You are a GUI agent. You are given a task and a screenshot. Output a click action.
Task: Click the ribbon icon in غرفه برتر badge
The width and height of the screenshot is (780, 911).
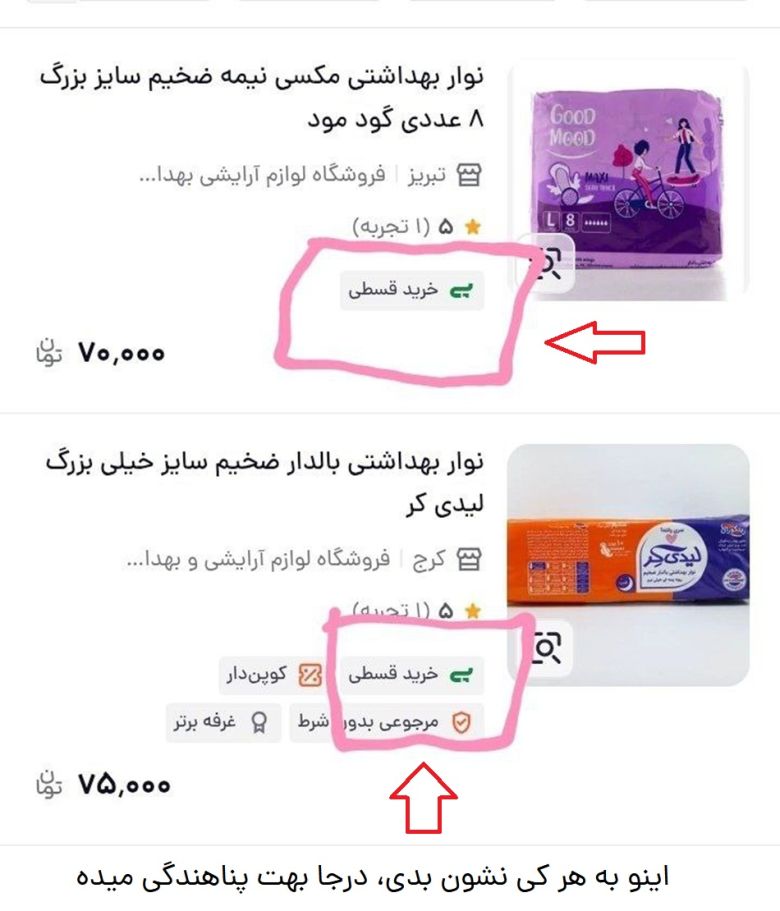[x=258, y=723]
